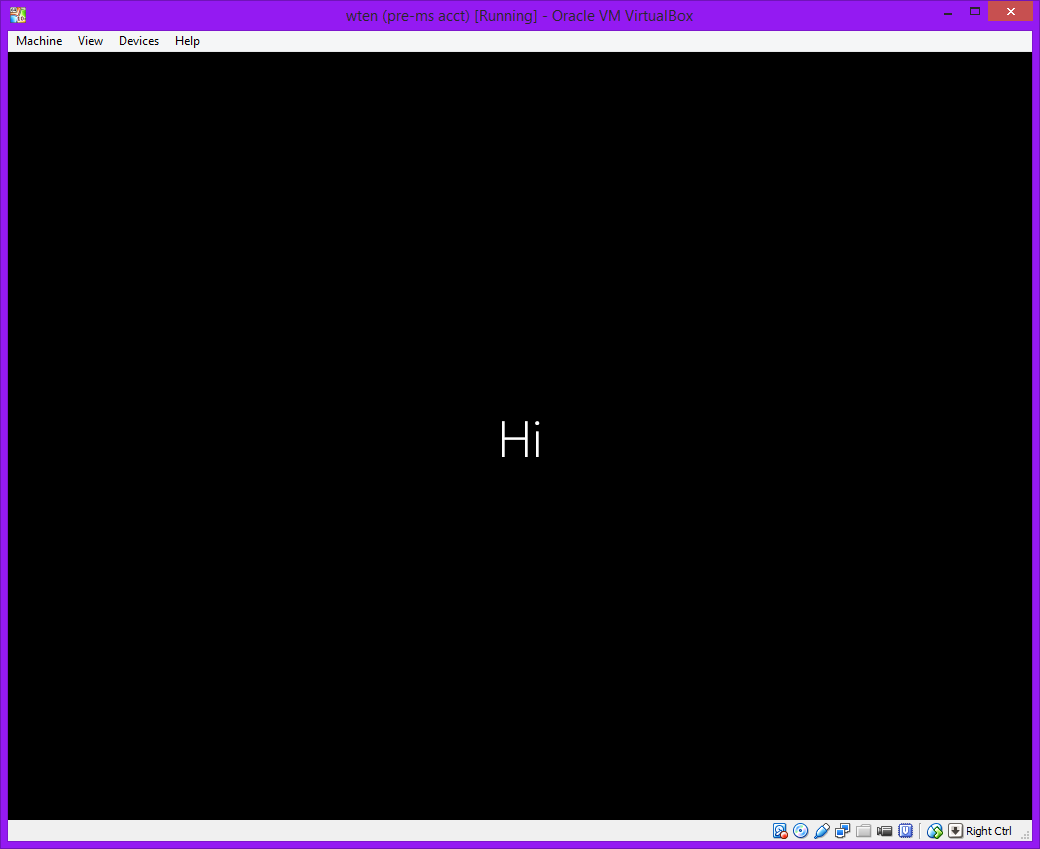Open the Devices menu

pos(139,41)
